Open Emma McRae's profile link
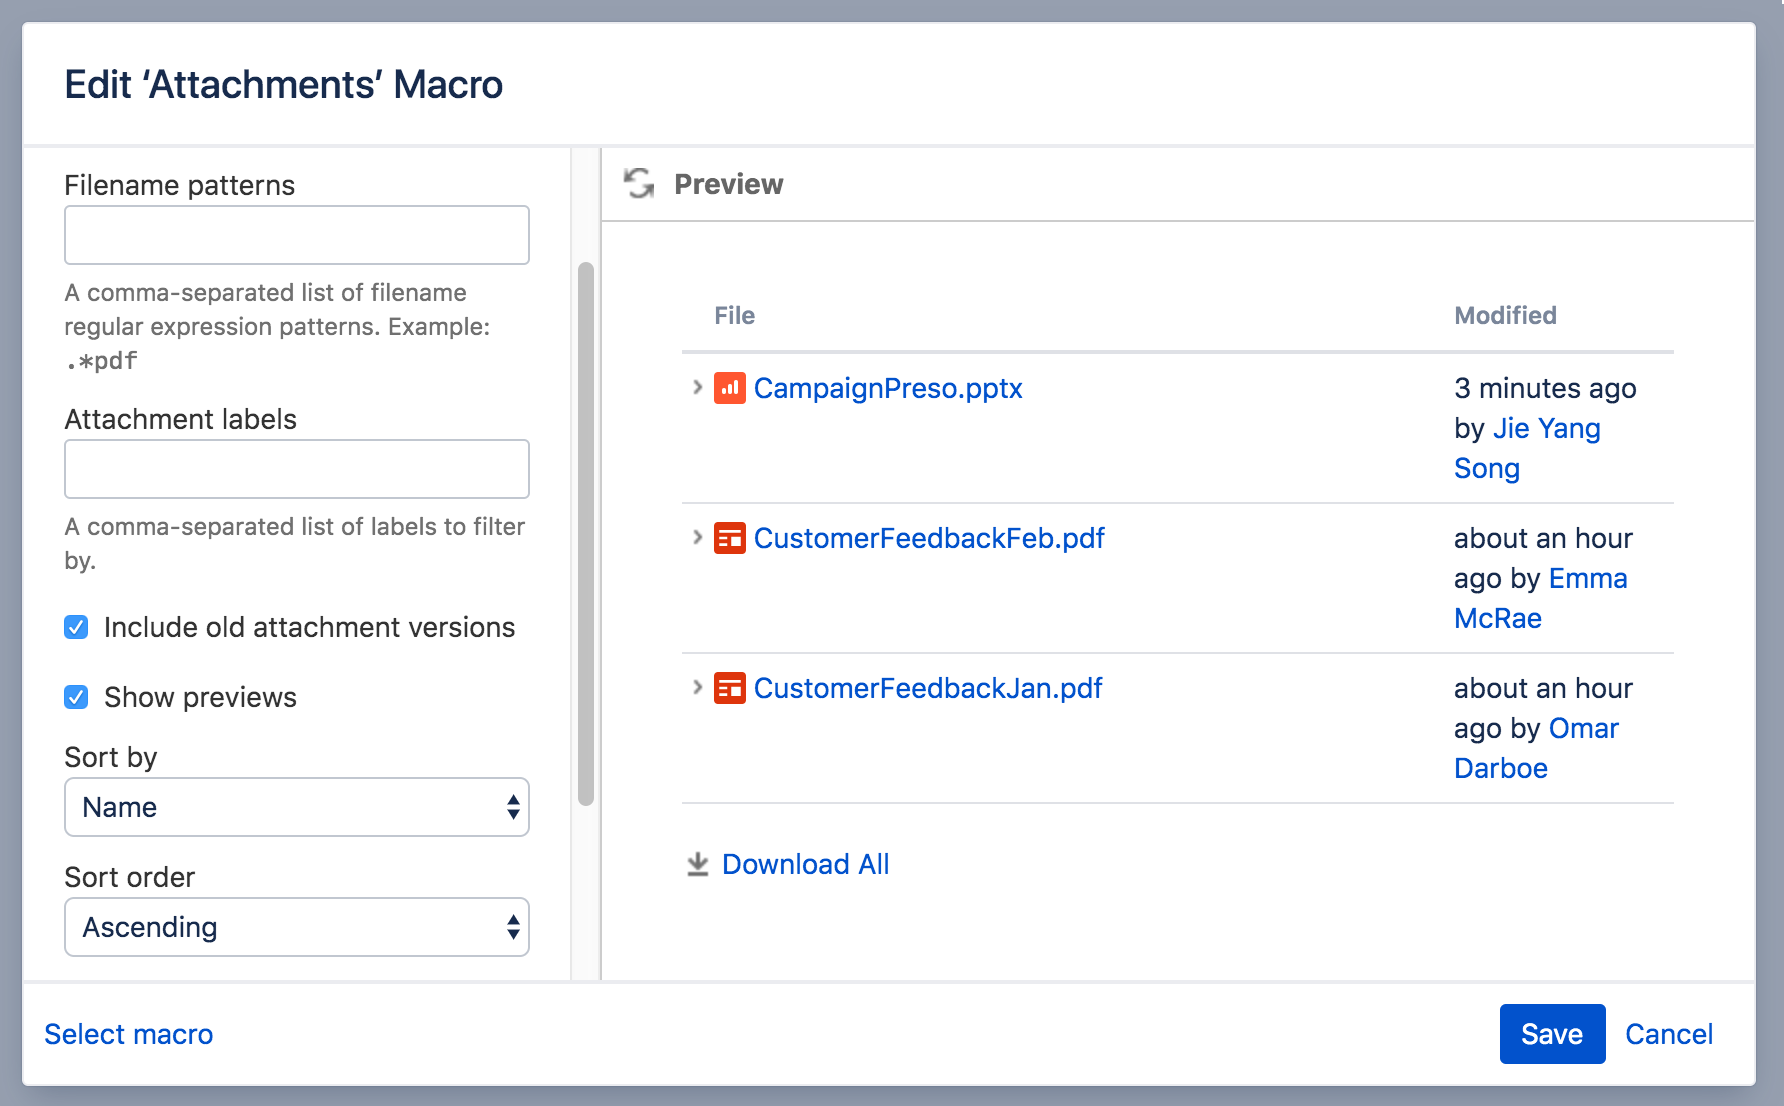The width and height of the screenshot is (1784, 1106). pyautogui.click(x=1541, y=598)
